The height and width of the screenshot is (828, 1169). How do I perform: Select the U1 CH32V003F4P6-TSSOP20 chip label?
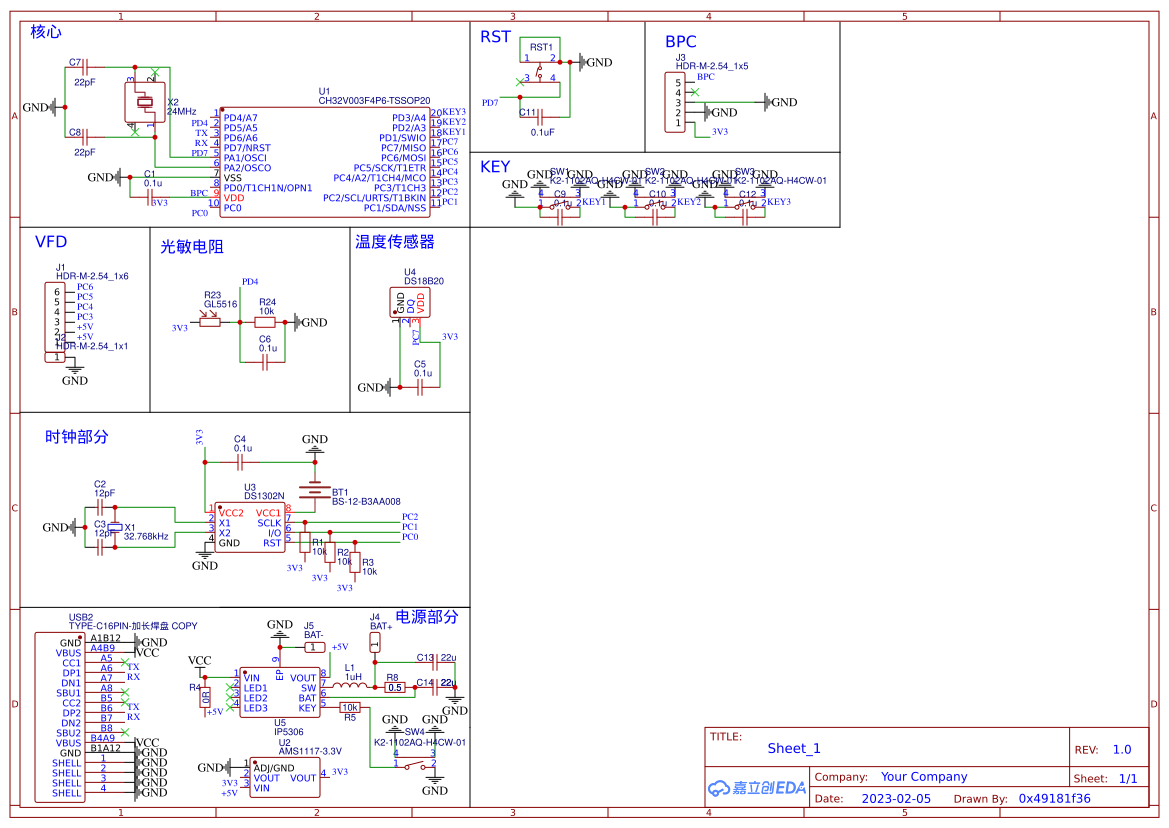(x=374, y=96)
